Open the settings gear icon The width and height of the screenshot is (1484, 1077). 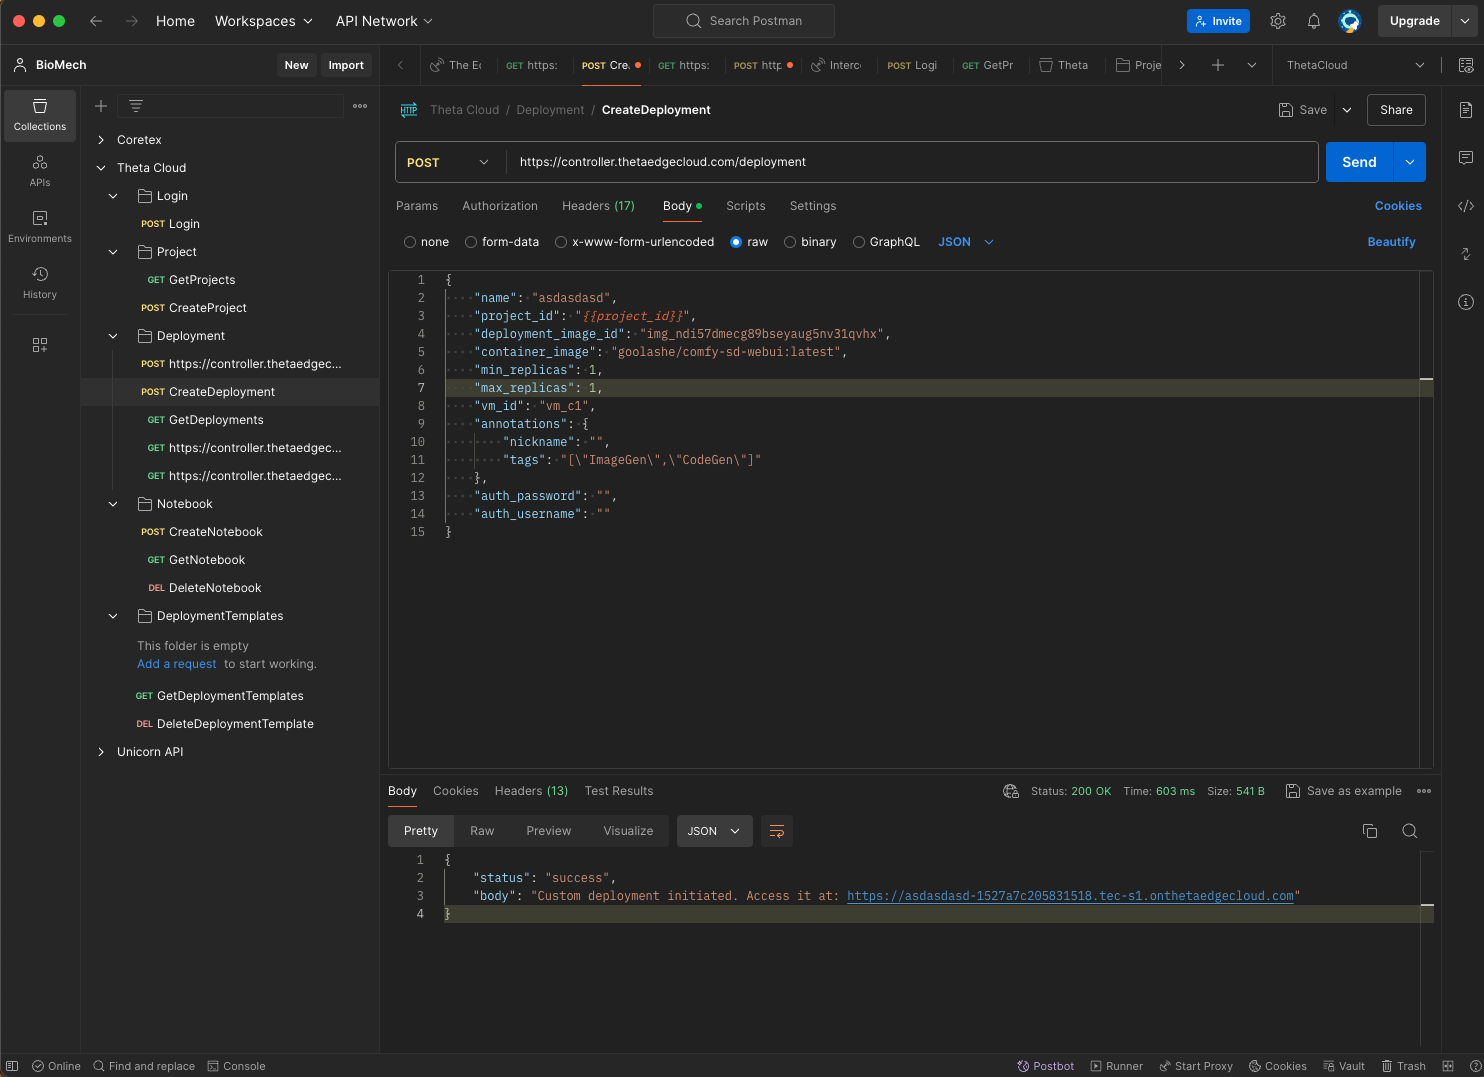click(1278, 21)
